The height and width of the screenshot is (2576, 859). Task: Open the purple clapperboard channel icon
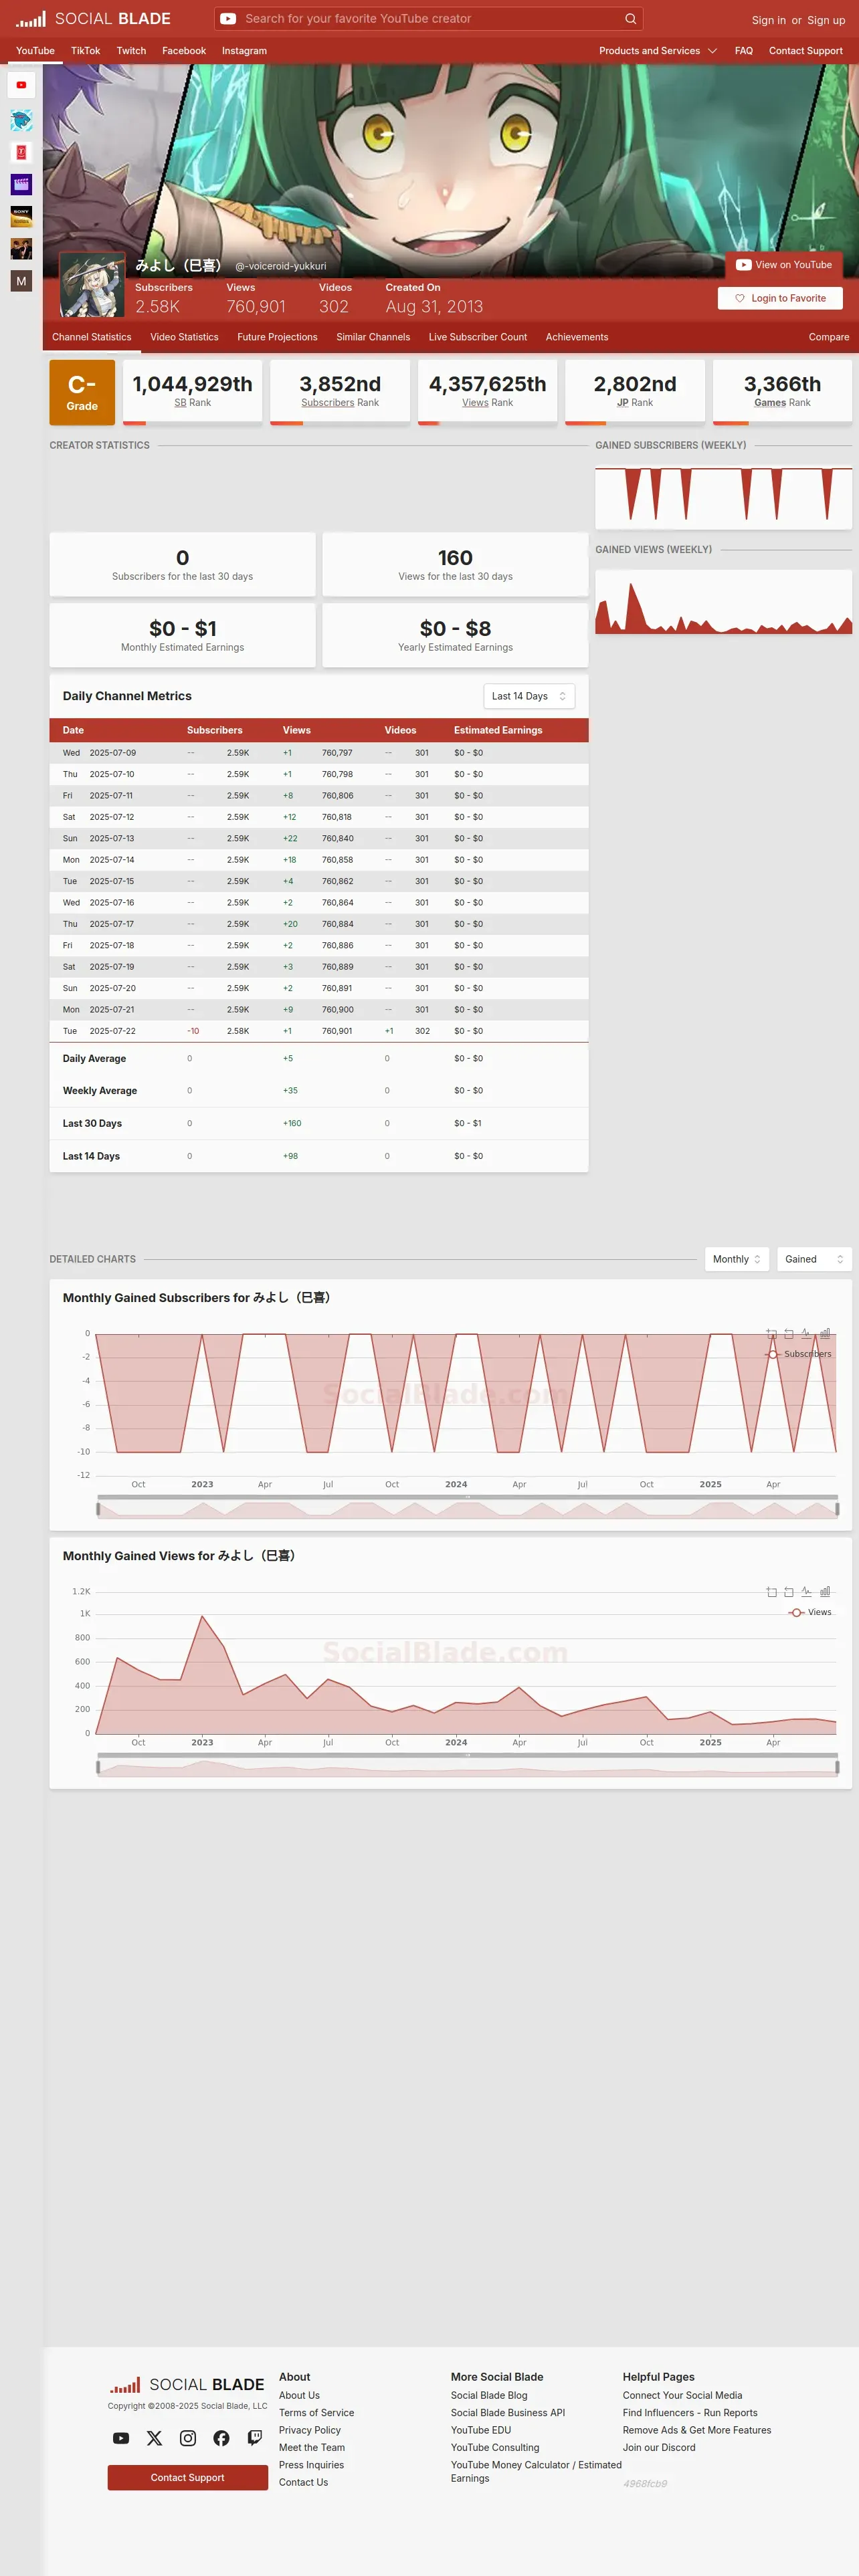[21, 184]
